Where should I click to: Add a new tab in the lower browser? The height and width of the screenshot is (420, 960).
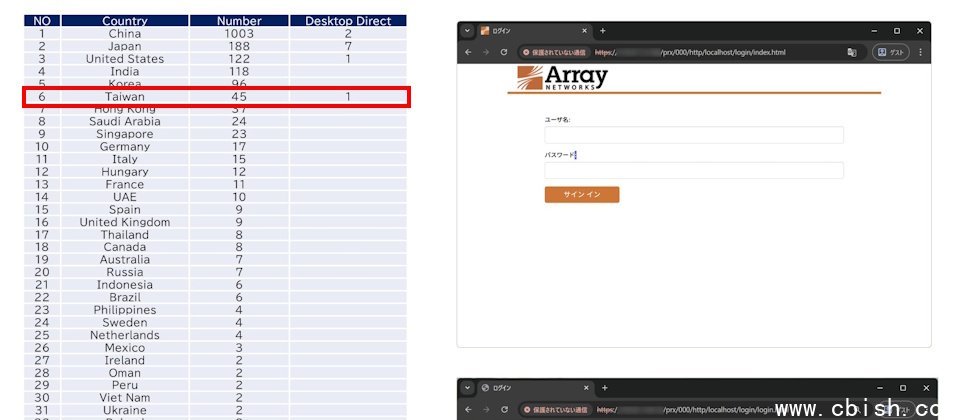[603, 388]
